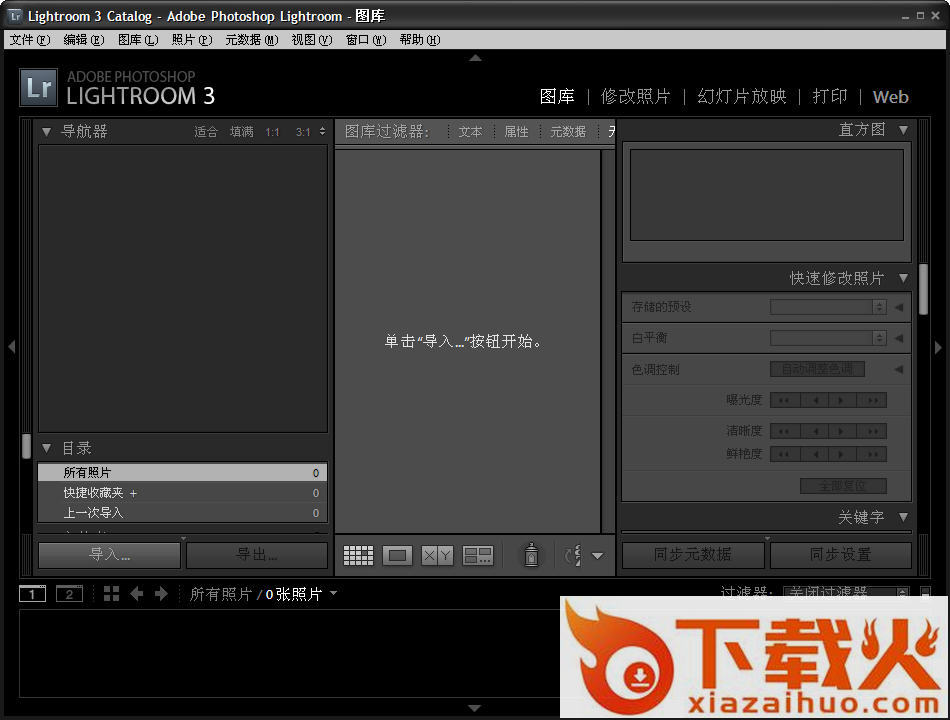This screenshot has width=950, height=720.
Task: Decrease 鲜艳度 by small step (single left arrow)
Action: click(x=814, y=454)
